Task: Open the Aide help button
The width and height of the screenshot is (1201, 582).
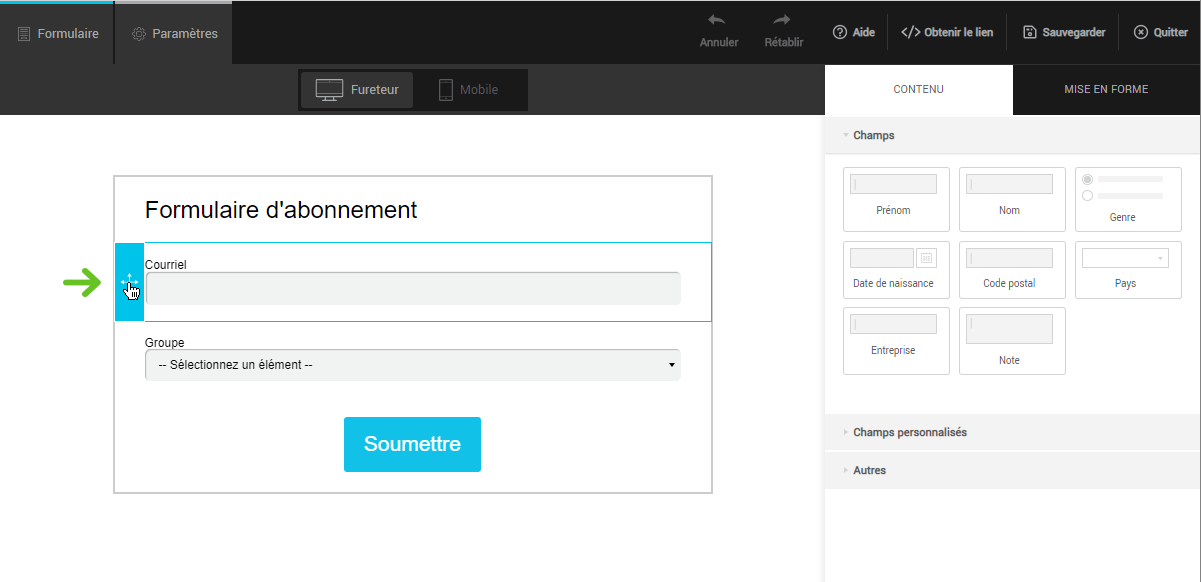Action: click(x=854, y=32)
